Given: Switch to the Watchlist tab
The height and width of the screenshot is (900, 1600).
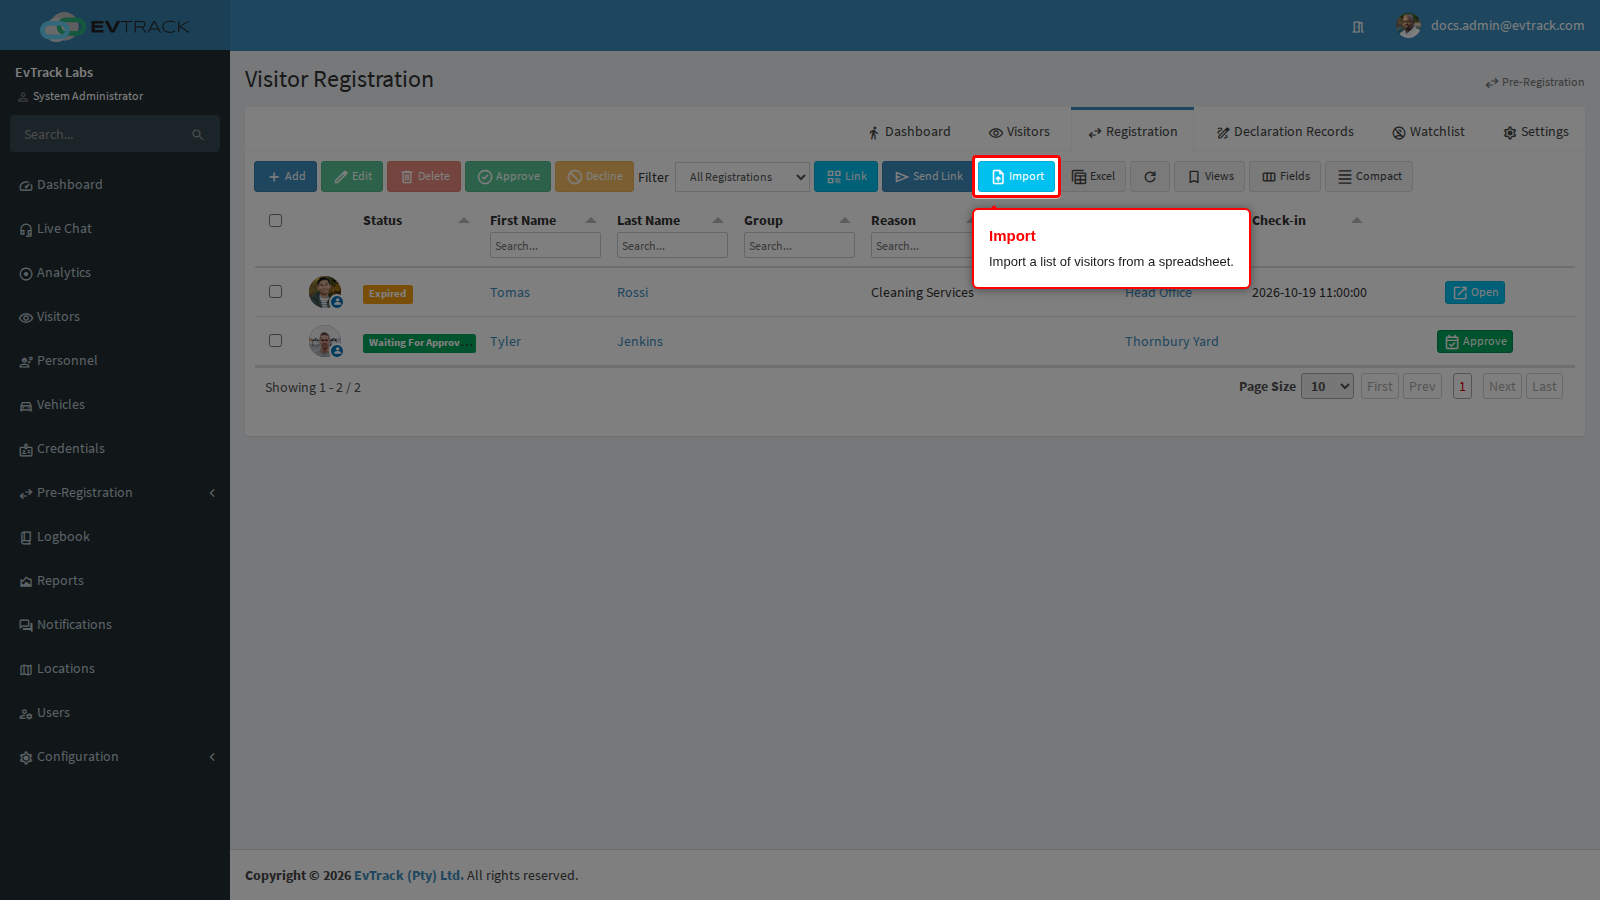Looking at the screenshot, I should [x=1428, y=132].
